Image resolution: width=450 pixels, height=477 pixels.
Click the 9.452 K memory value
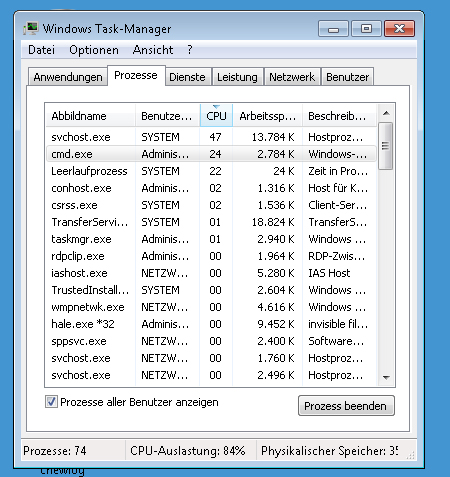click(x=276, y=324)
